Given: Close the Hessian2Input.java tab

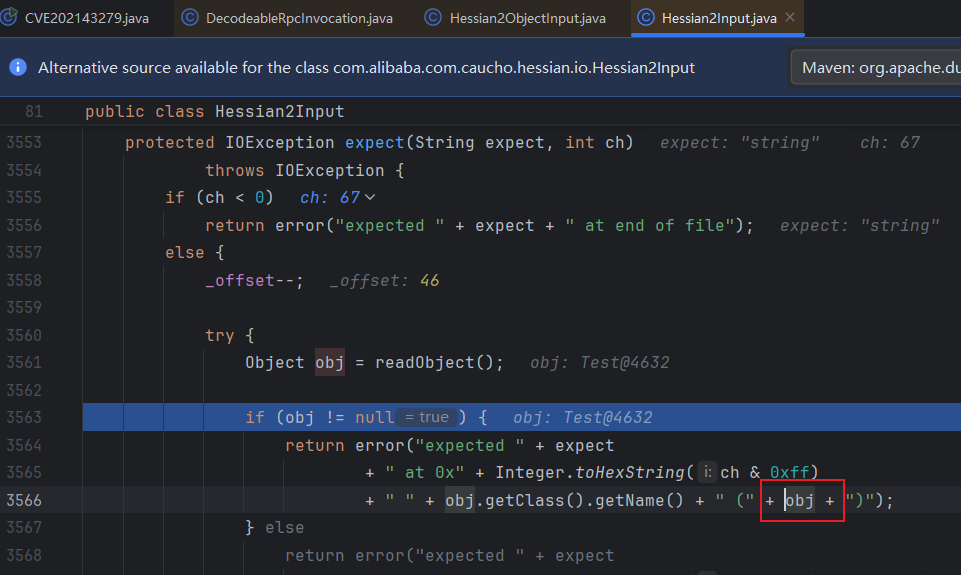Looking at the screenshot, I should tap(790, 17).
